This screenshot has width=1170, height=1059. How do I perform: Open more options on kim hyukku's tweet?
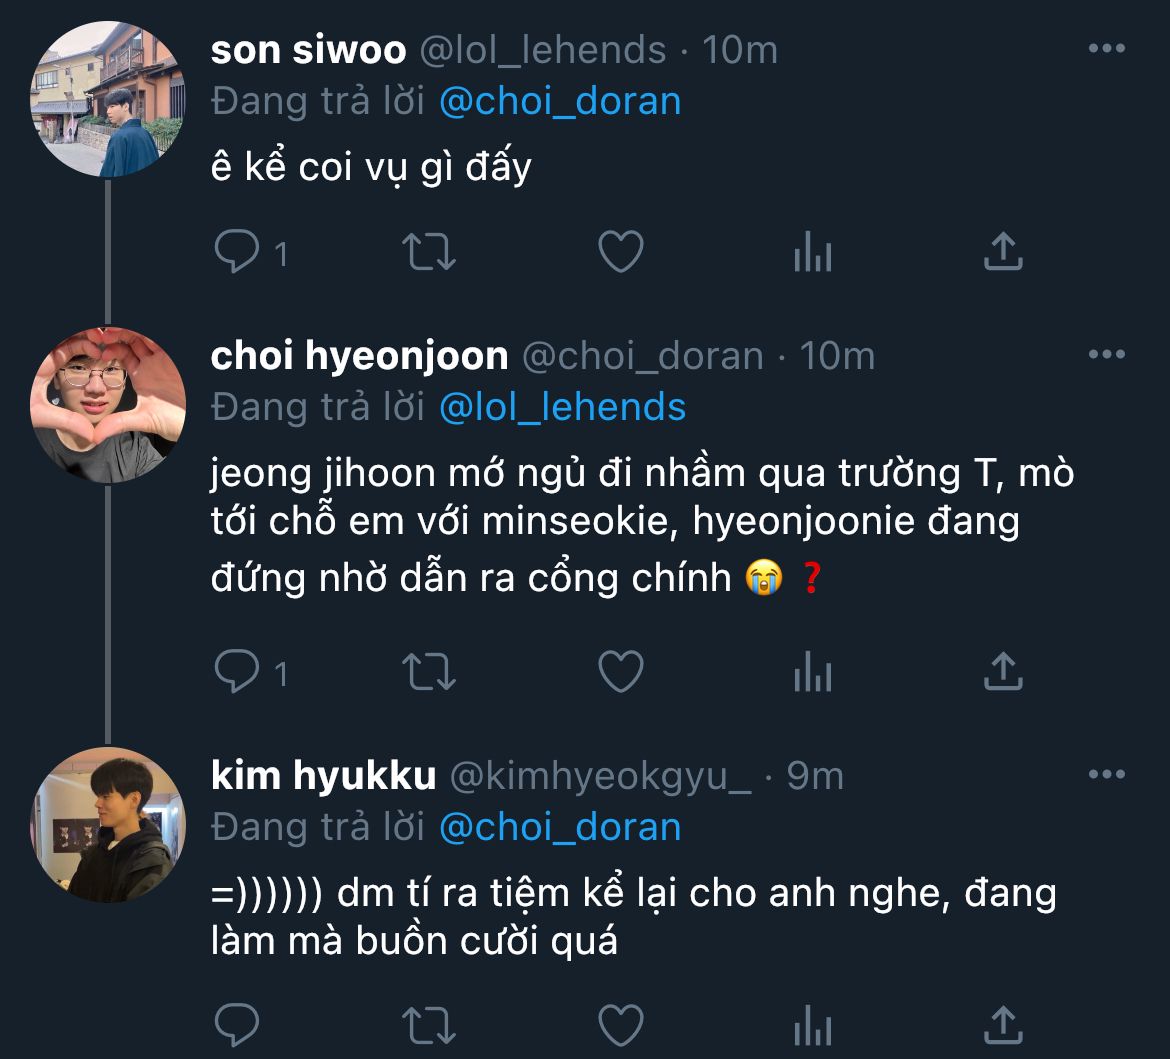tap(1106, 775)
